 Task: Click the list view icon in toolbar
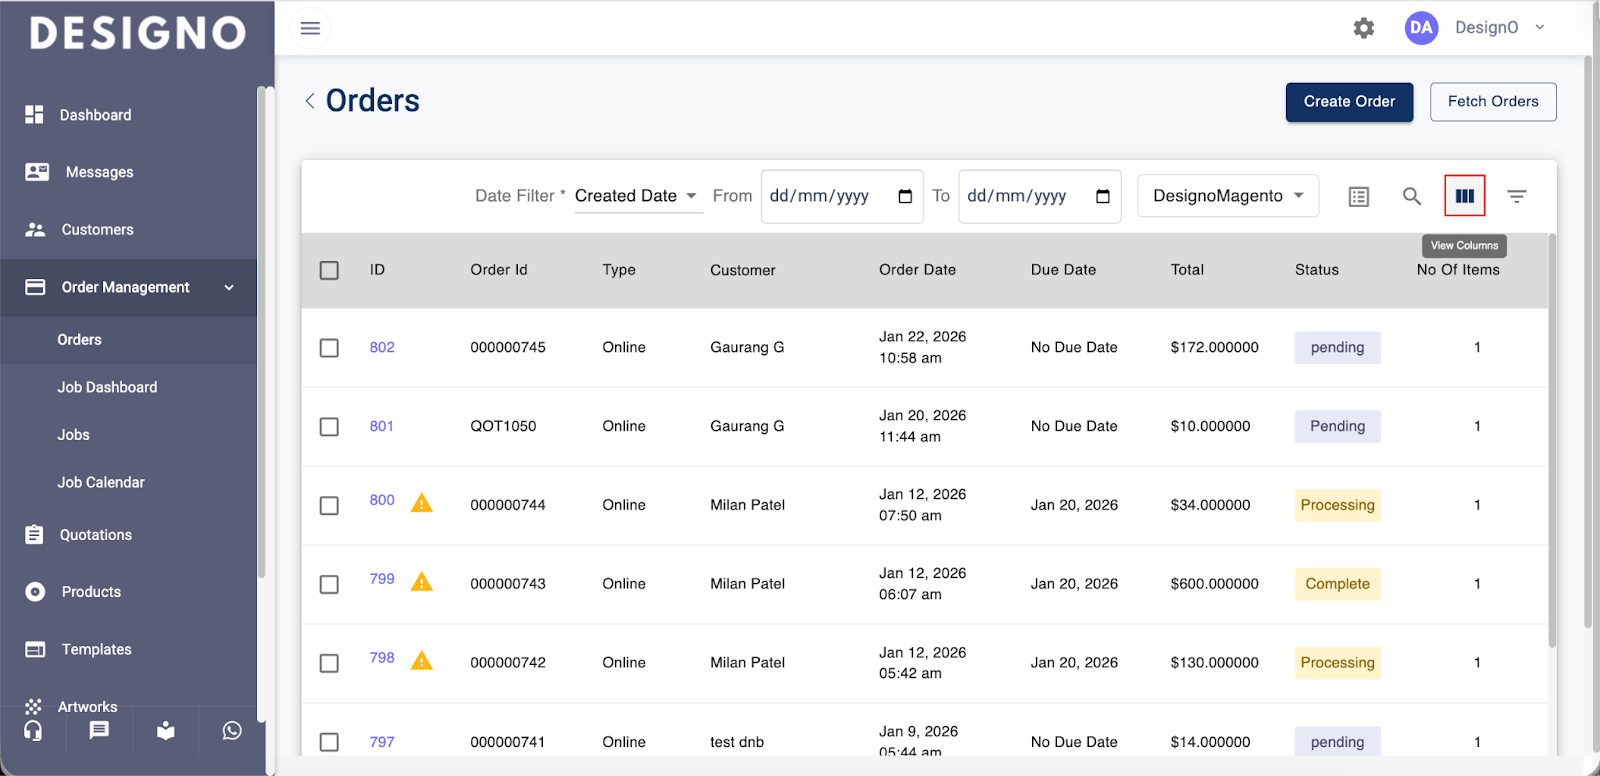[x=1358, y=197]
